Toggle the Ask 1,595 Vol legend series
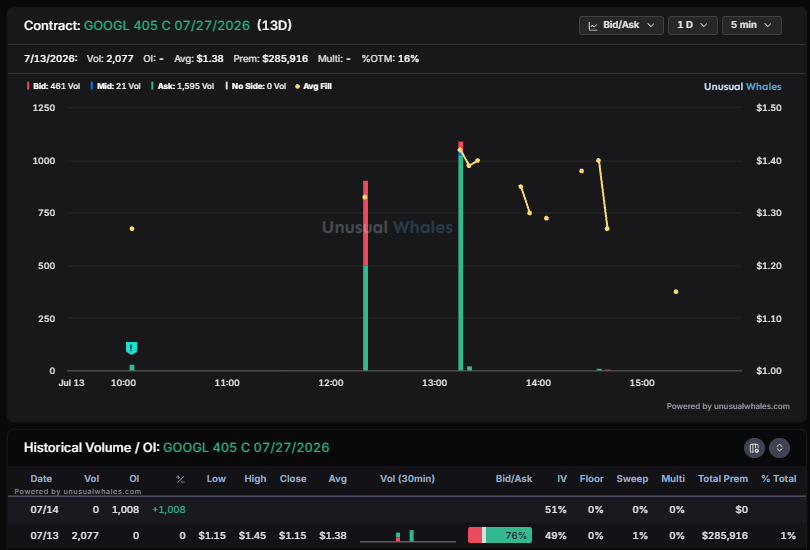 [183, 86]
